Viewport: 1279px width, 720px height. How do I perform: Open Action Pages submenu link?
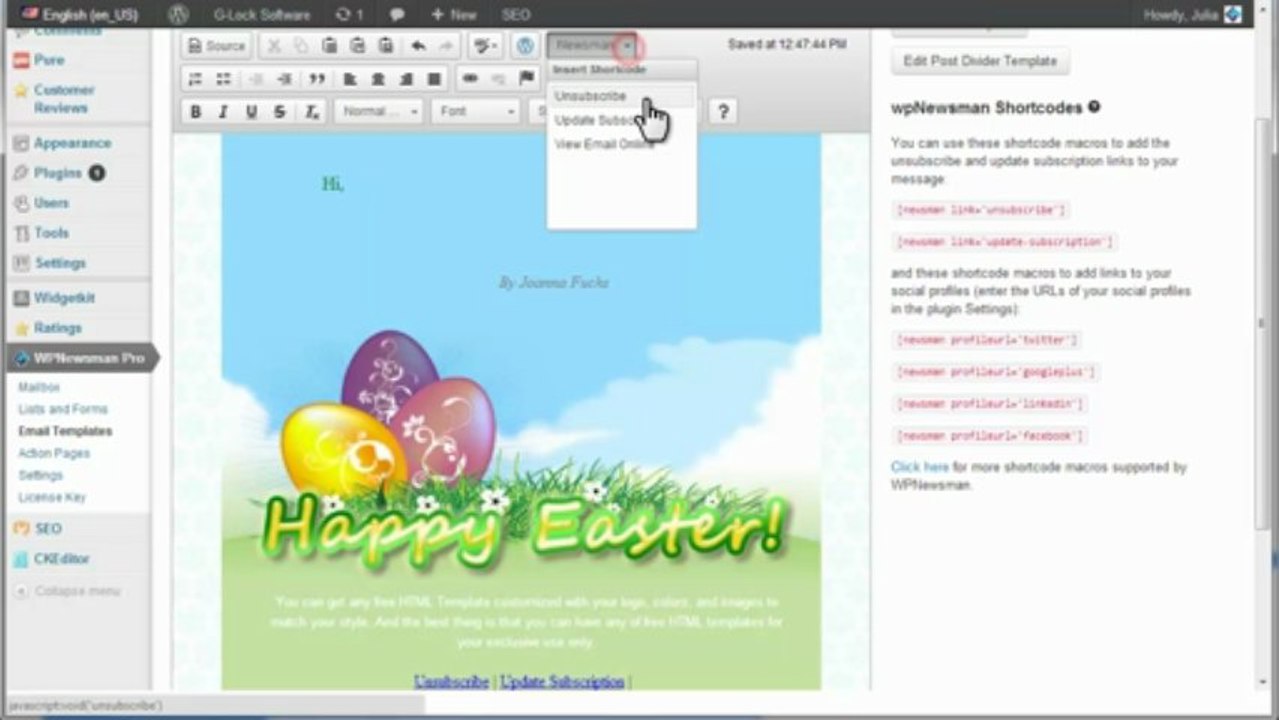(54, 453)
